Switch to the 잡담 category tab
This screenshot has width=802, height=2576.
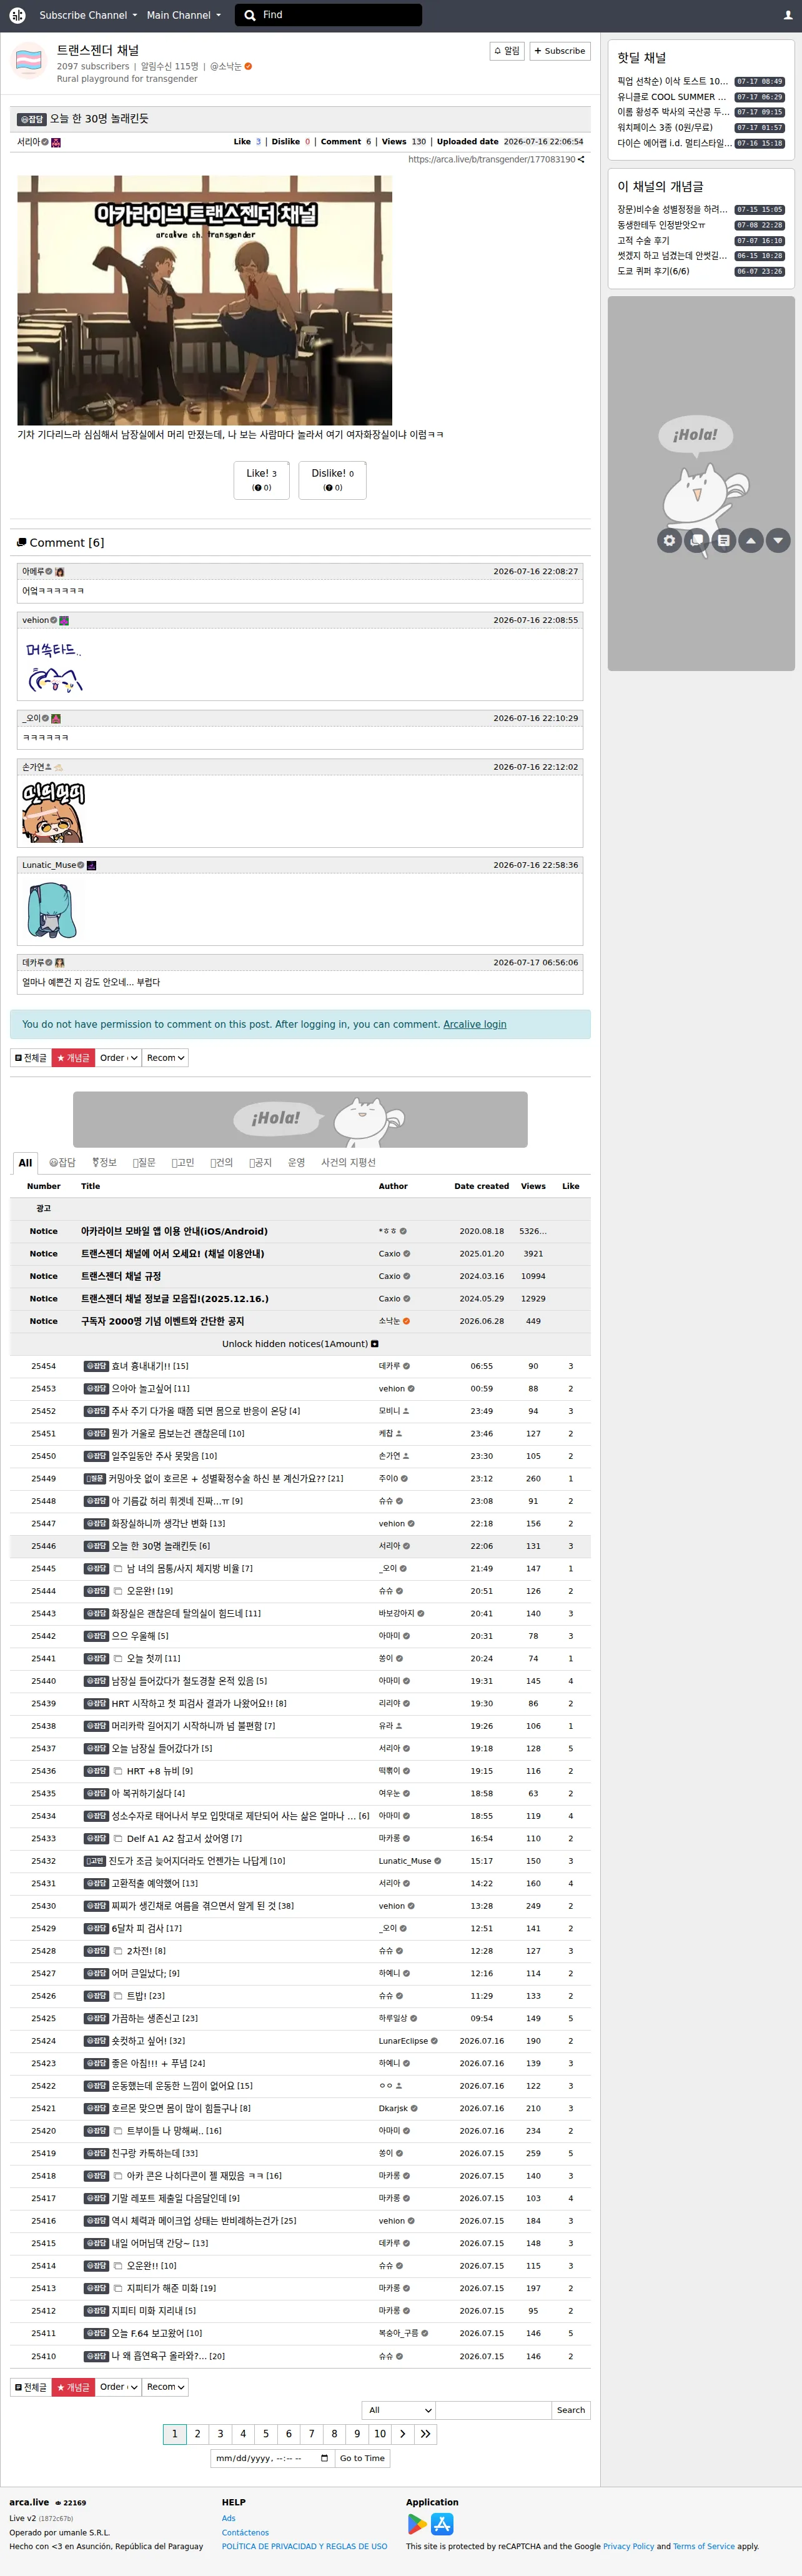point(62,1163)
